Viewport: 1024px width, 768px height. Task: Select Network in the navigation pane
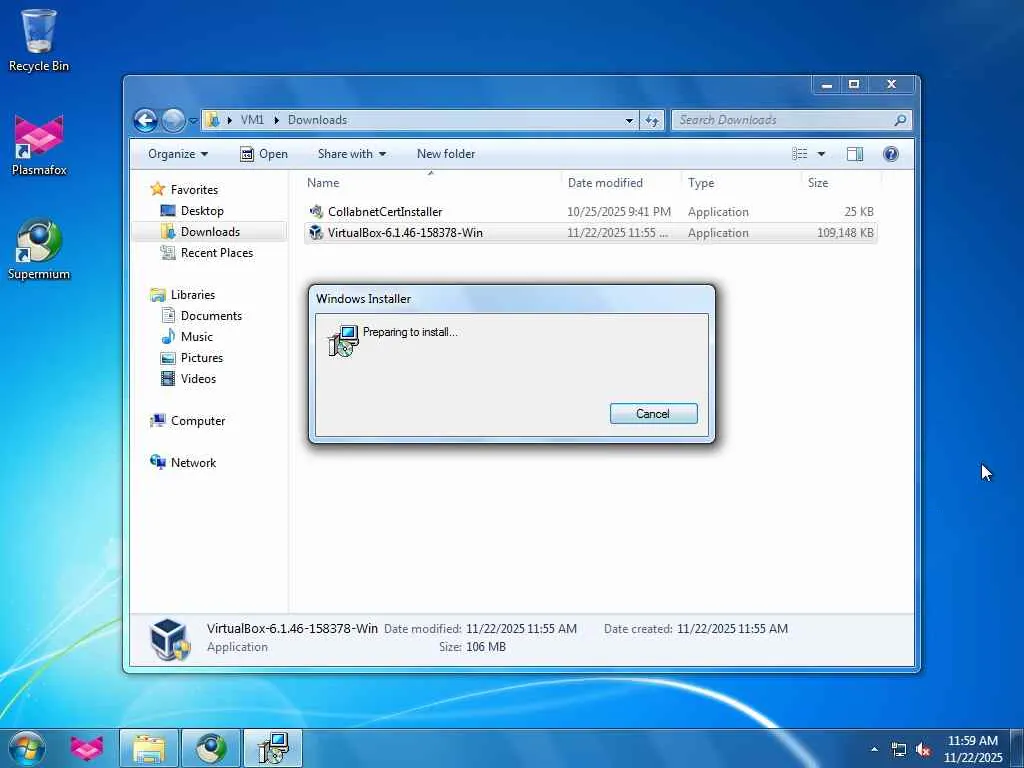click(x=193, y=463)
